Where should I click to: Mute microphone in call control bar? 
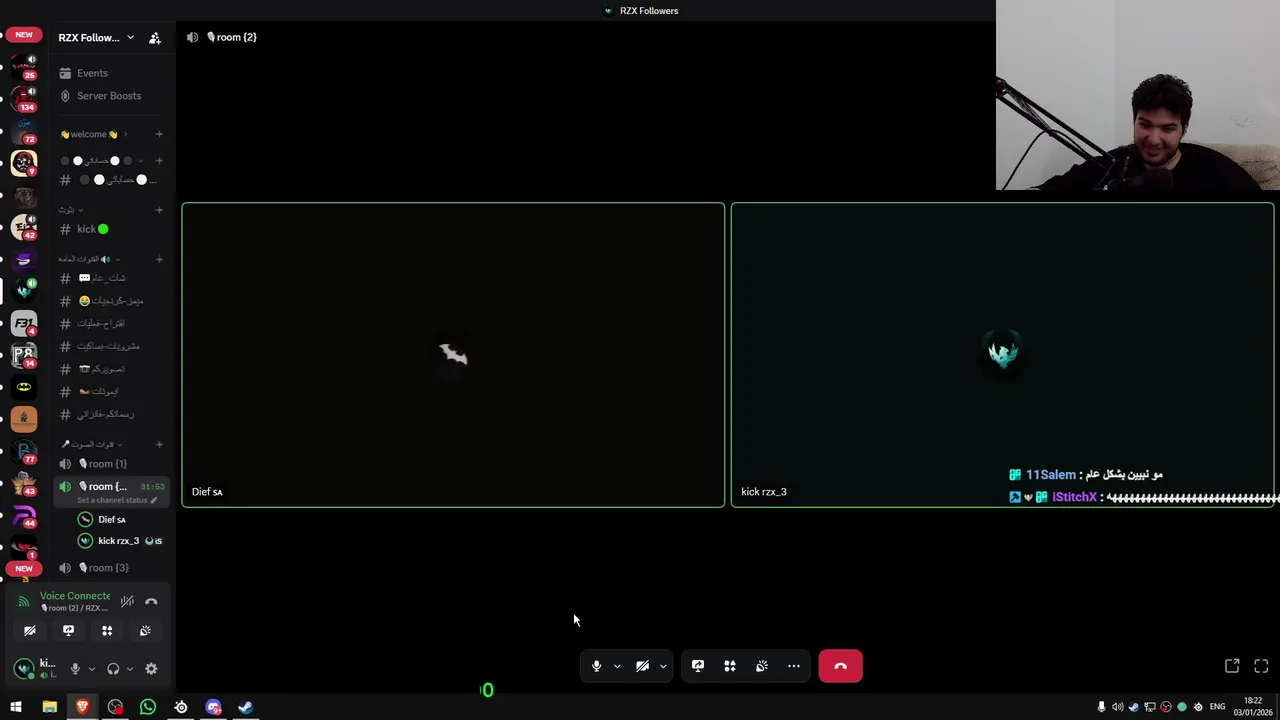pyautogui.click(x=596, y=666)
